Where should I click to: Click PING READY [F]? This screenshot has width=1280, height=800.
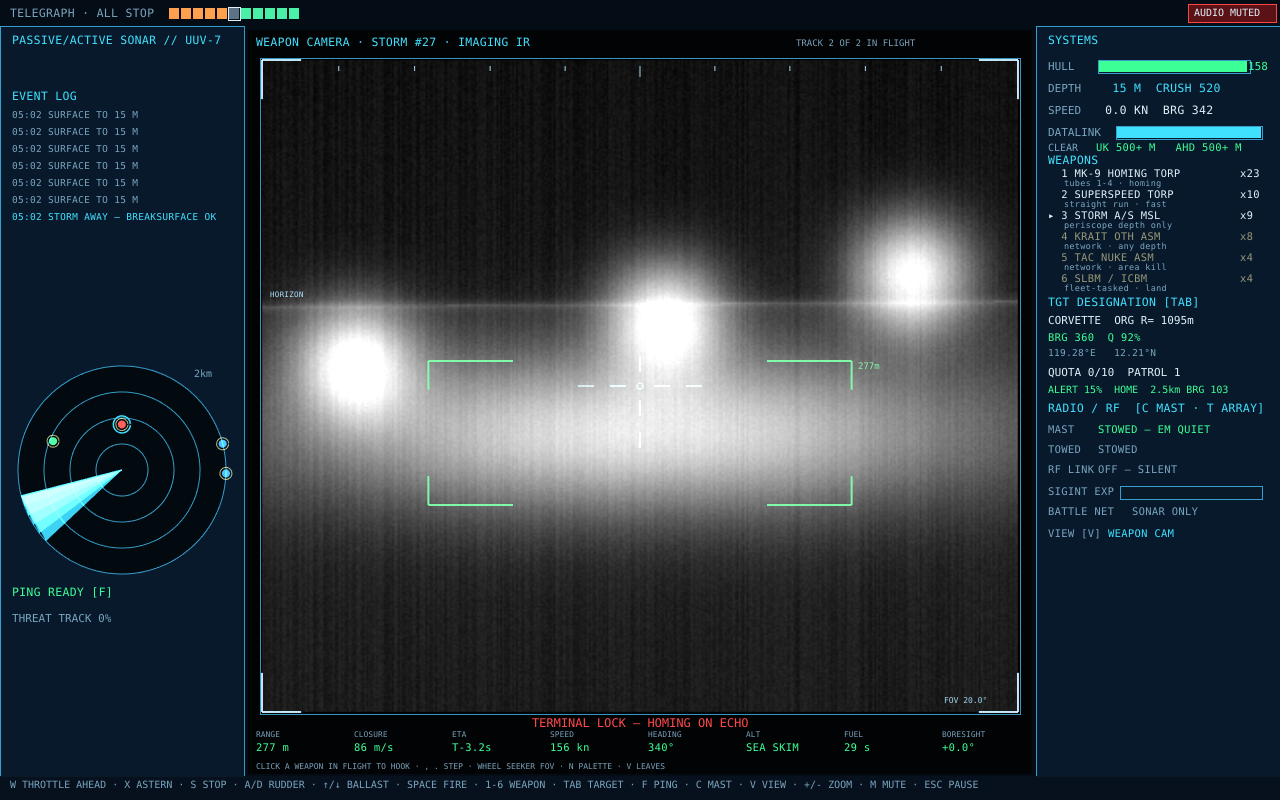point(62,592)
